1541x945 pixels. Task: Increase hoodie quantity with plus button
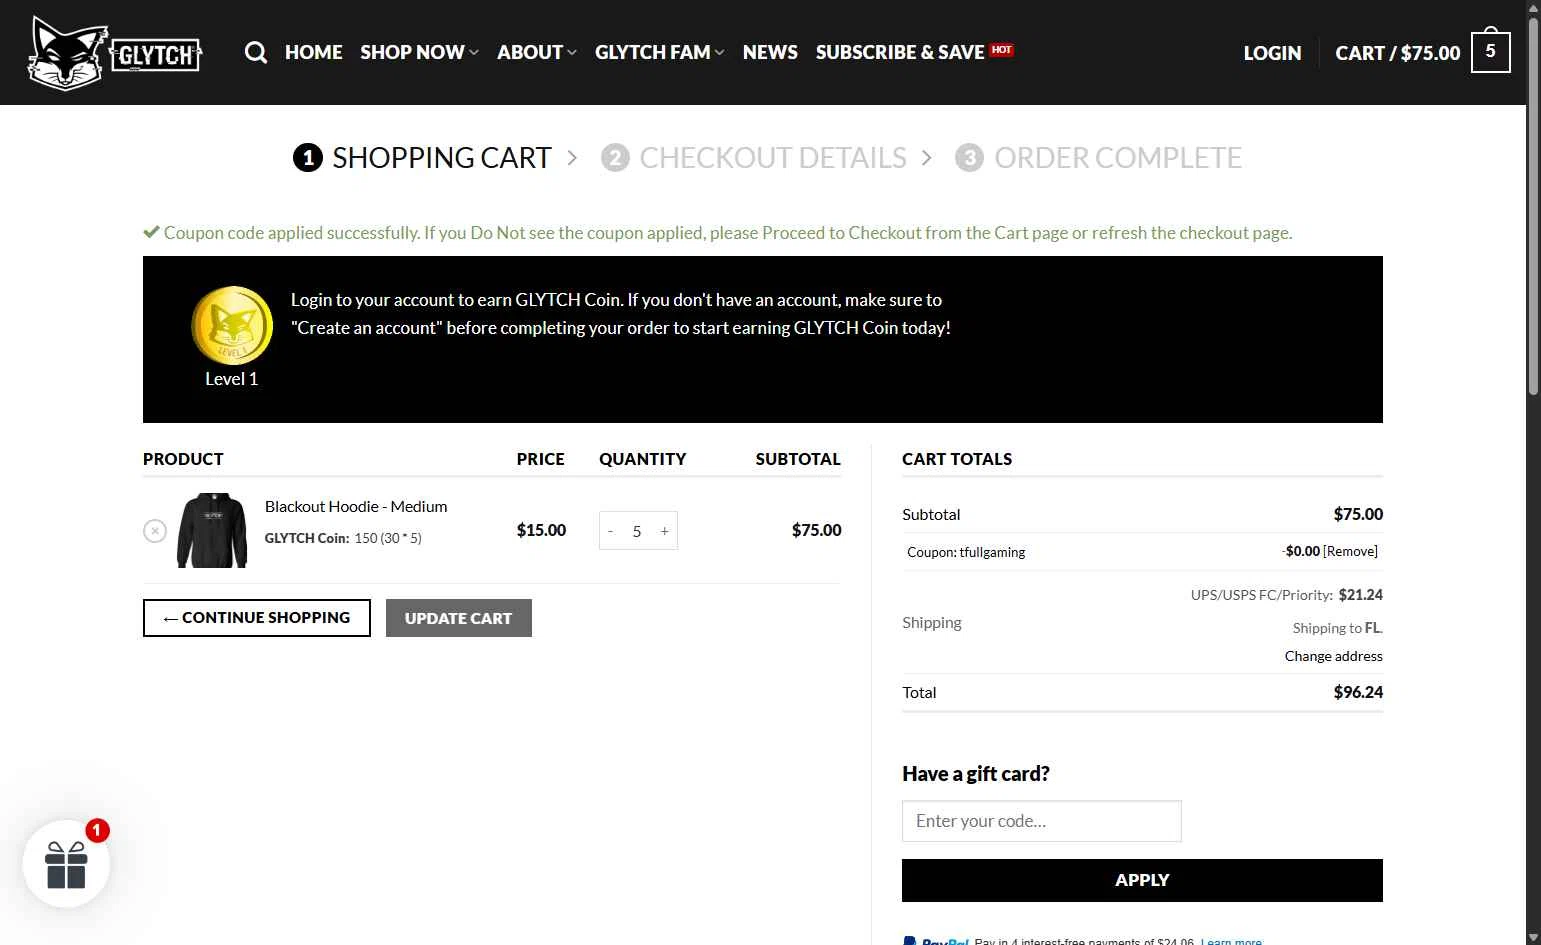point(664,531)
